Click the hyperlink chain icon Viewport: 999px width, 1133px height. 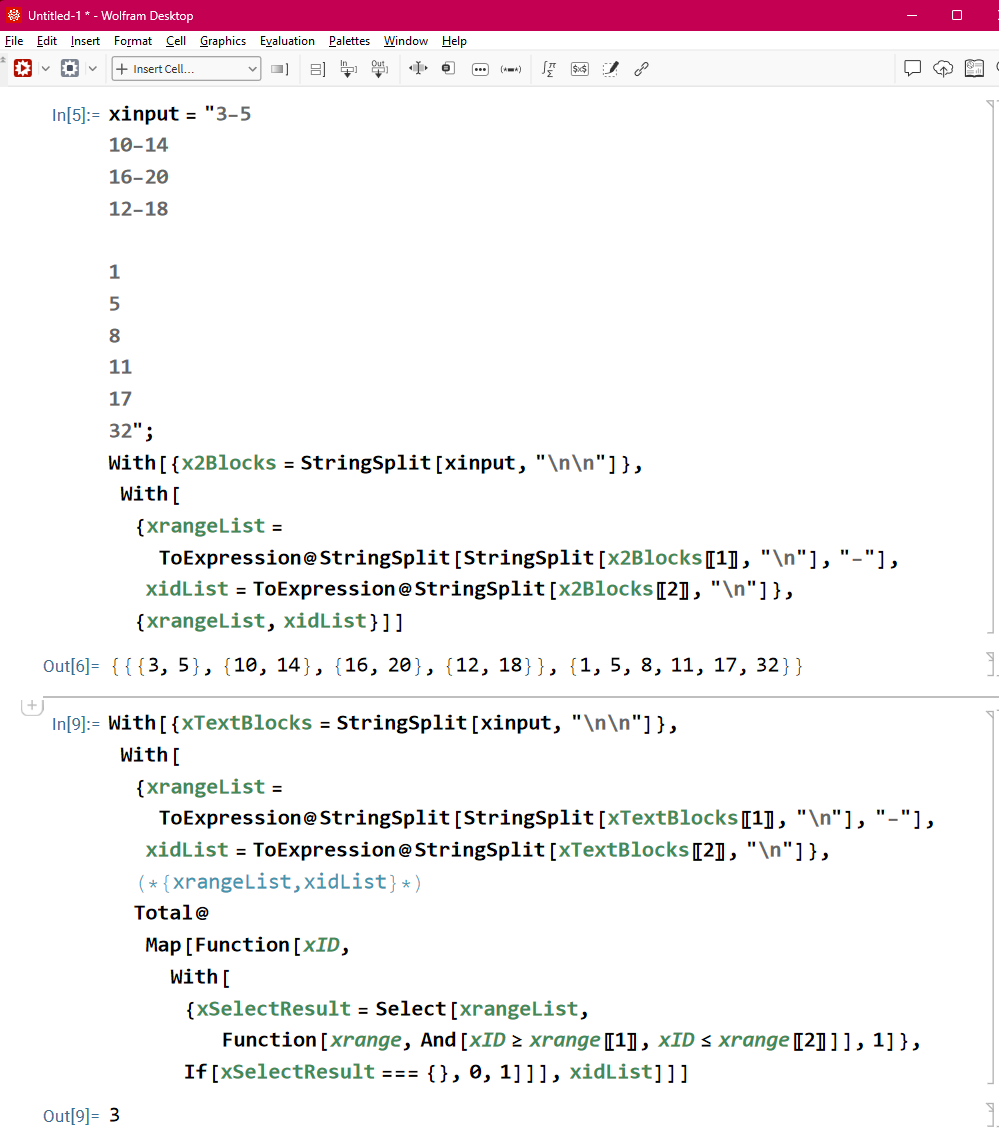point(641,69)
